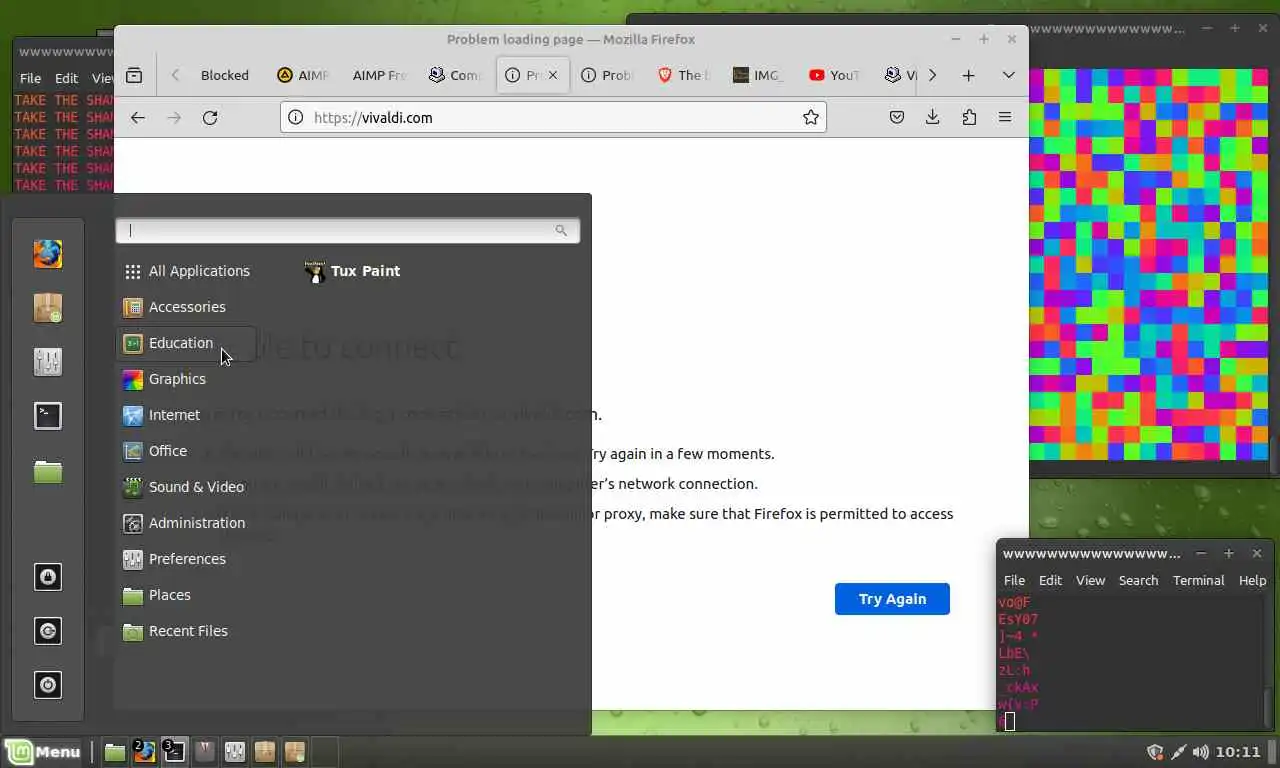1280x768 pixels.
Task: Click the Log Out icon in menu sidebar
Action: [x=47, y=631]
